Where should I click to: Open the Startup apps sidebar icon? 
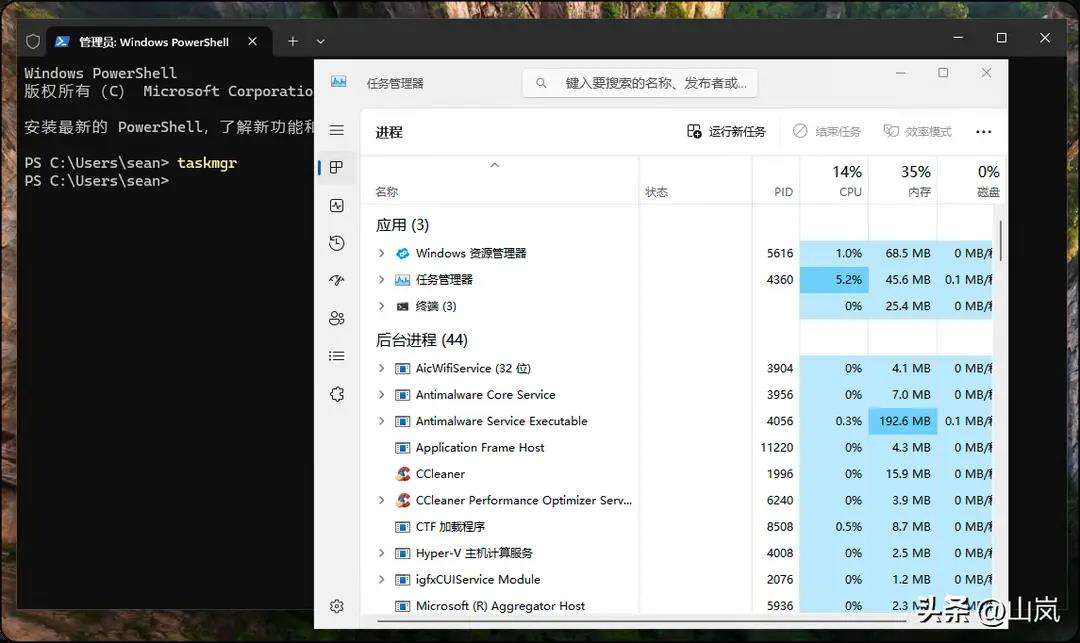pos(337,281)
